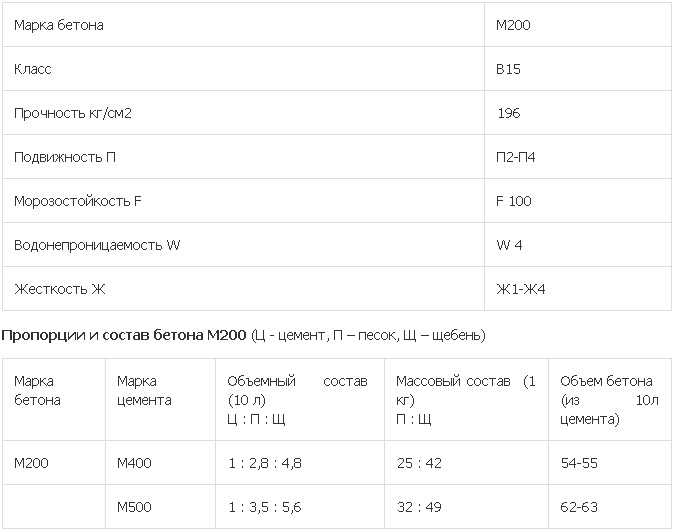Click the "Прочность кг/см2" label
Viewport: 675px width, 532px height.
coord(73,113)
